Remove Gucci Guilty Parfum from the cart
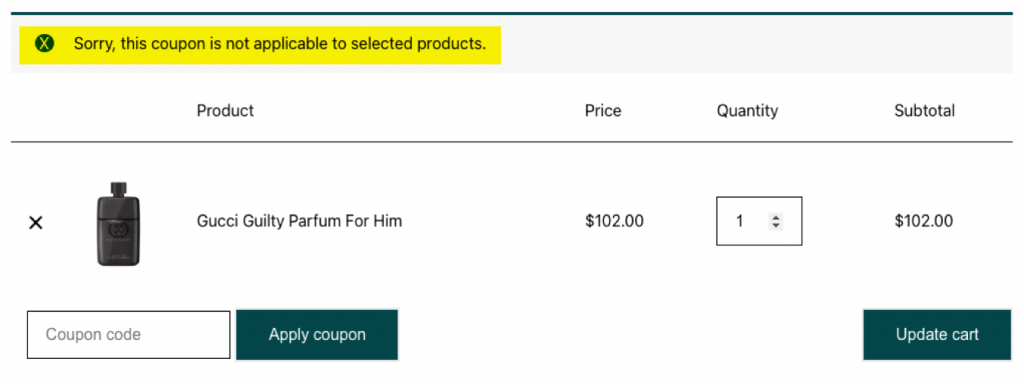 tap(36, 223)
